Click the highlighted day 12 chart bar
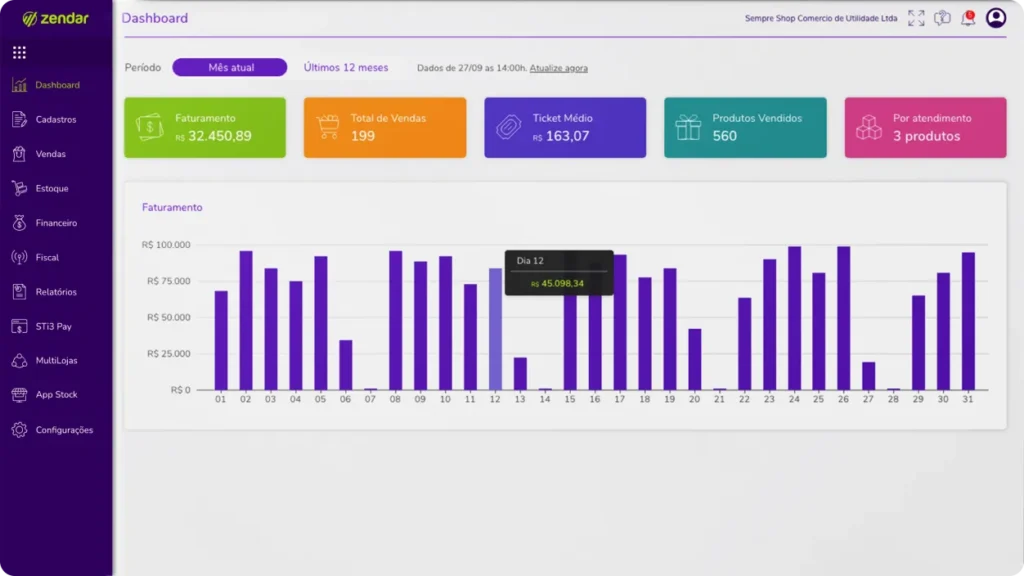This screenshot has height=576, width=1024. [x=495, y=330]
